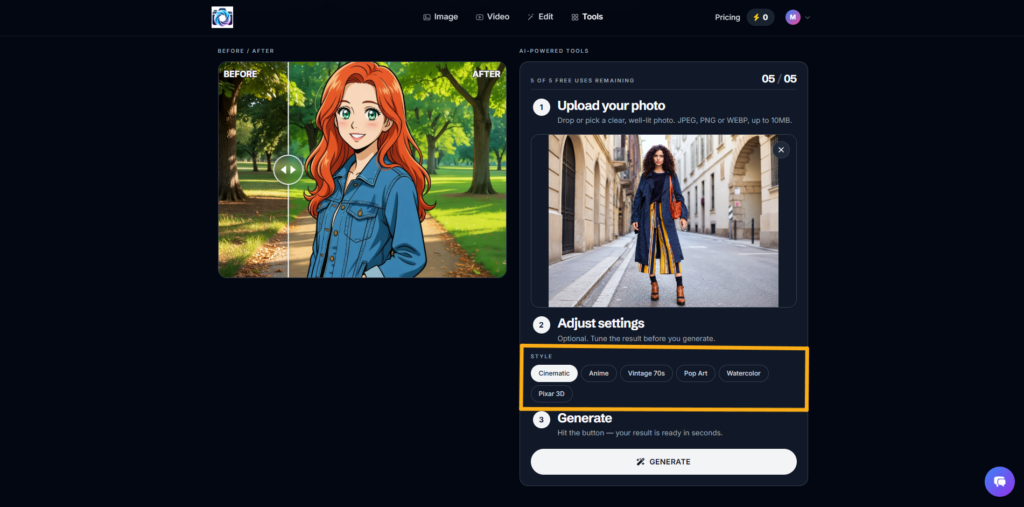Click the 'AI-POWERED TOOLS' label

click(x=554, y=51)
